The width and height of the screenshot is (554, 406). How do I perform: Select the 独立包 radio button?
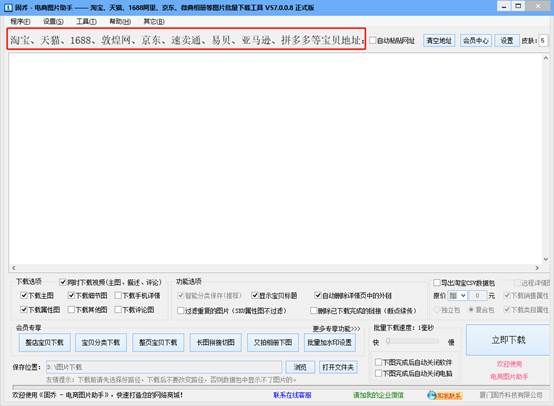click(437, 310)
